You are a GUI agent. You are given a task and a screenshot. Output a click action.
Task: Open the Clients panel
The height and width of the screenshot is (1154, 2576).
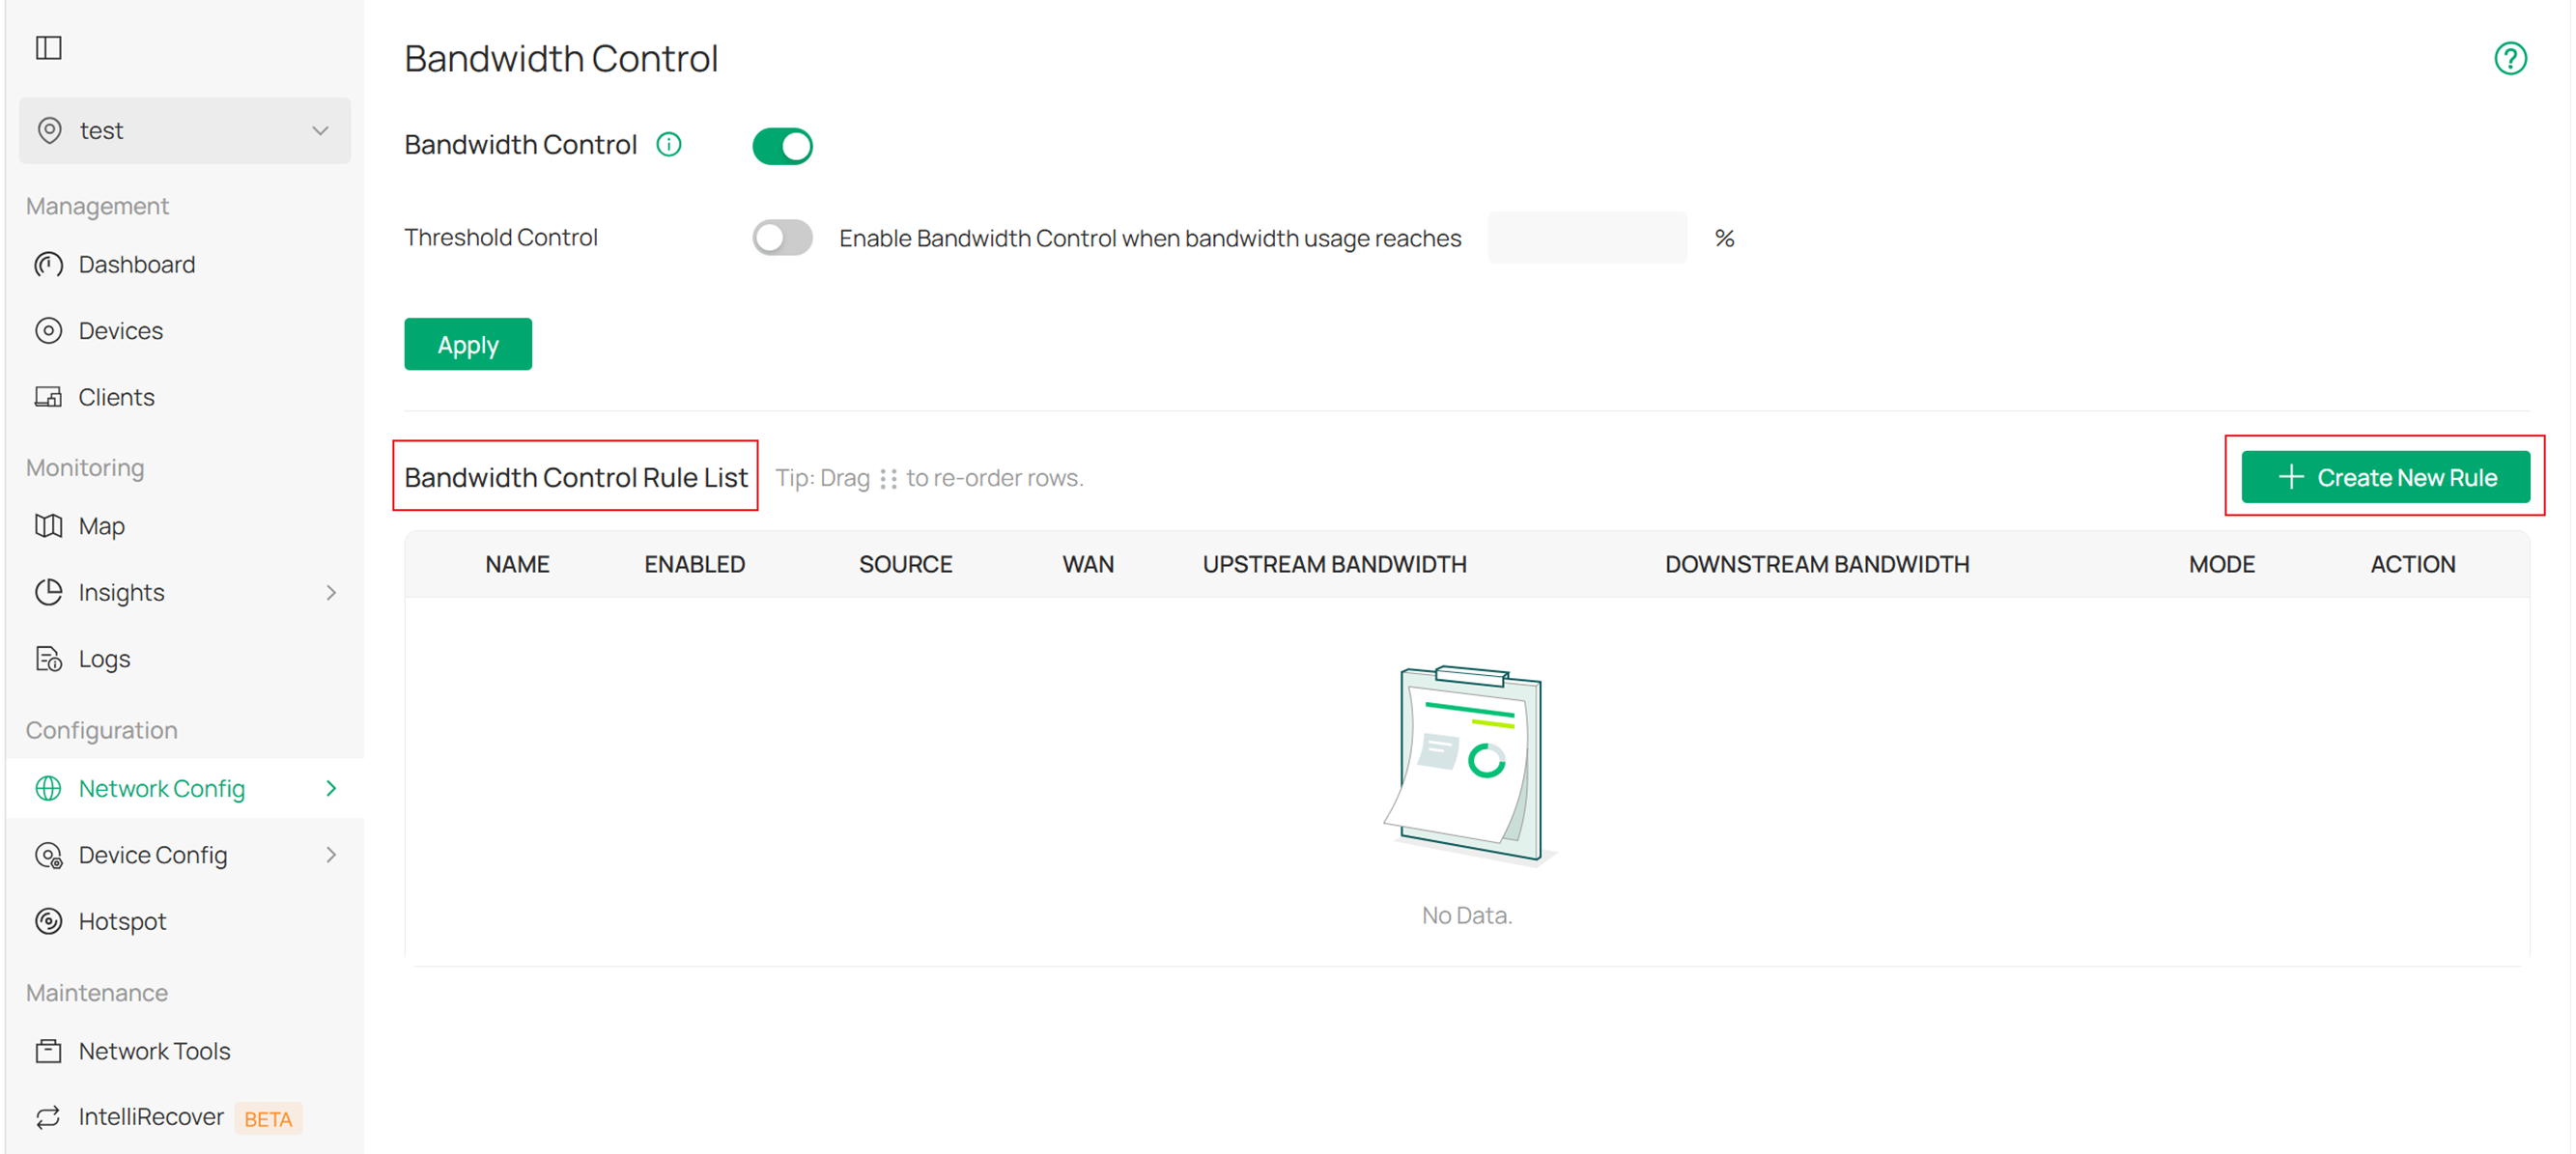pos(116,396)
